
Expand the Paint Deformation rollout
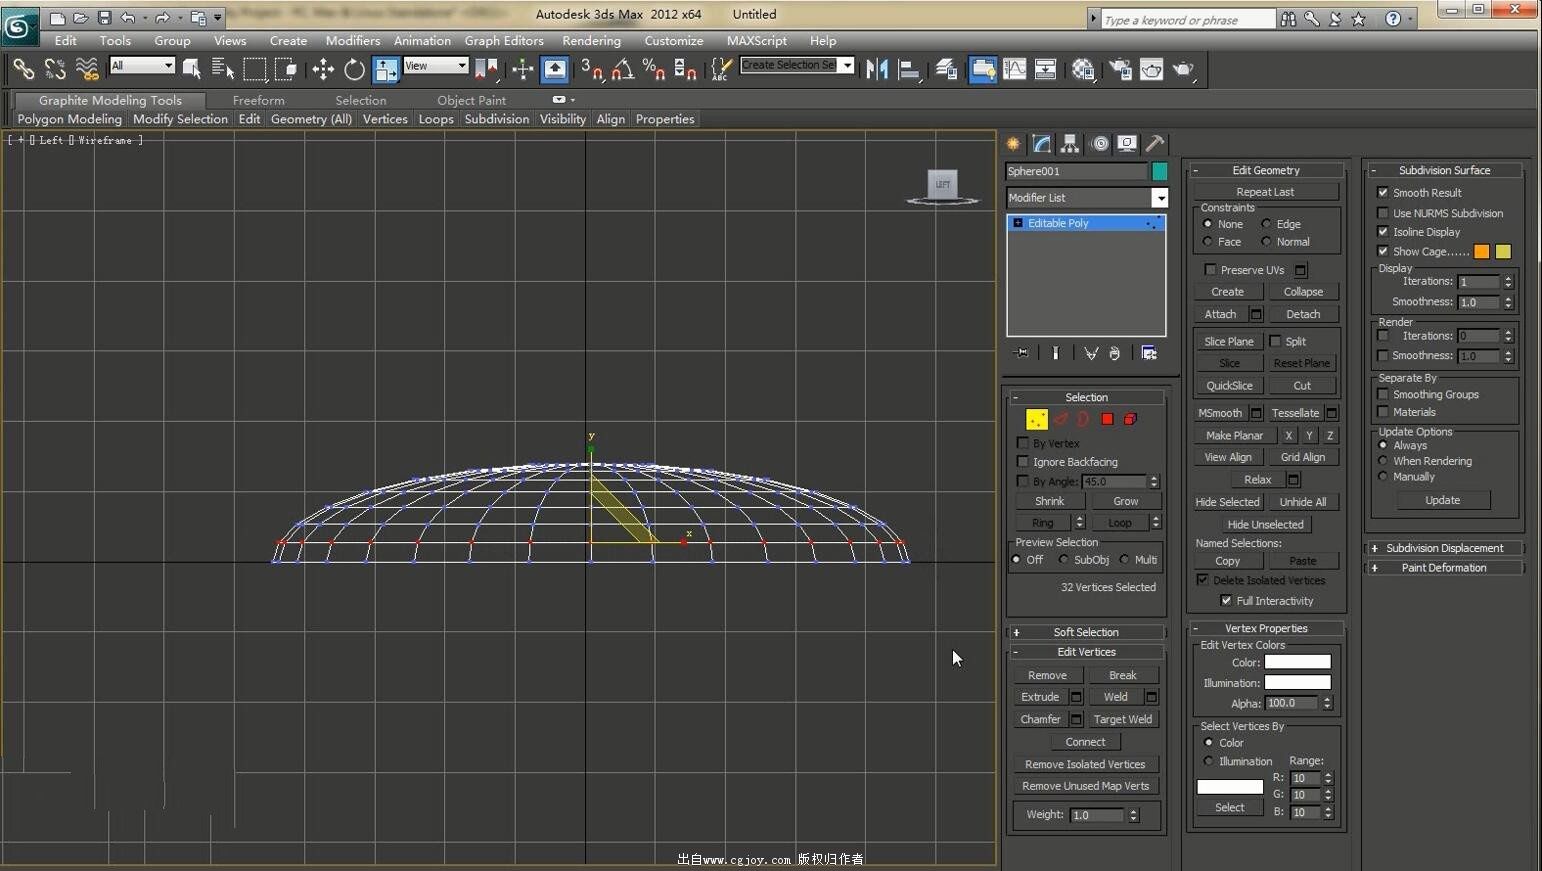[1445, 568]
